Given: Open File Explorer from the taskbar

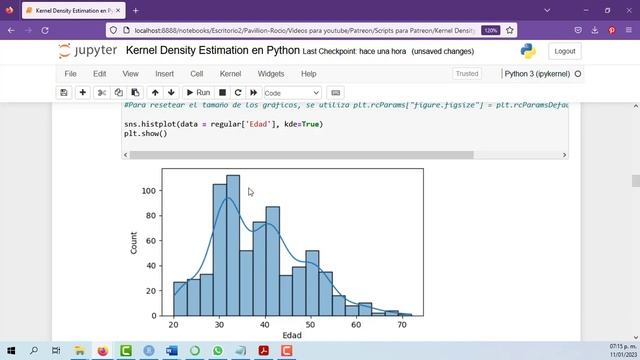Looking at the screenshot, I should click(x=80, y=351).
